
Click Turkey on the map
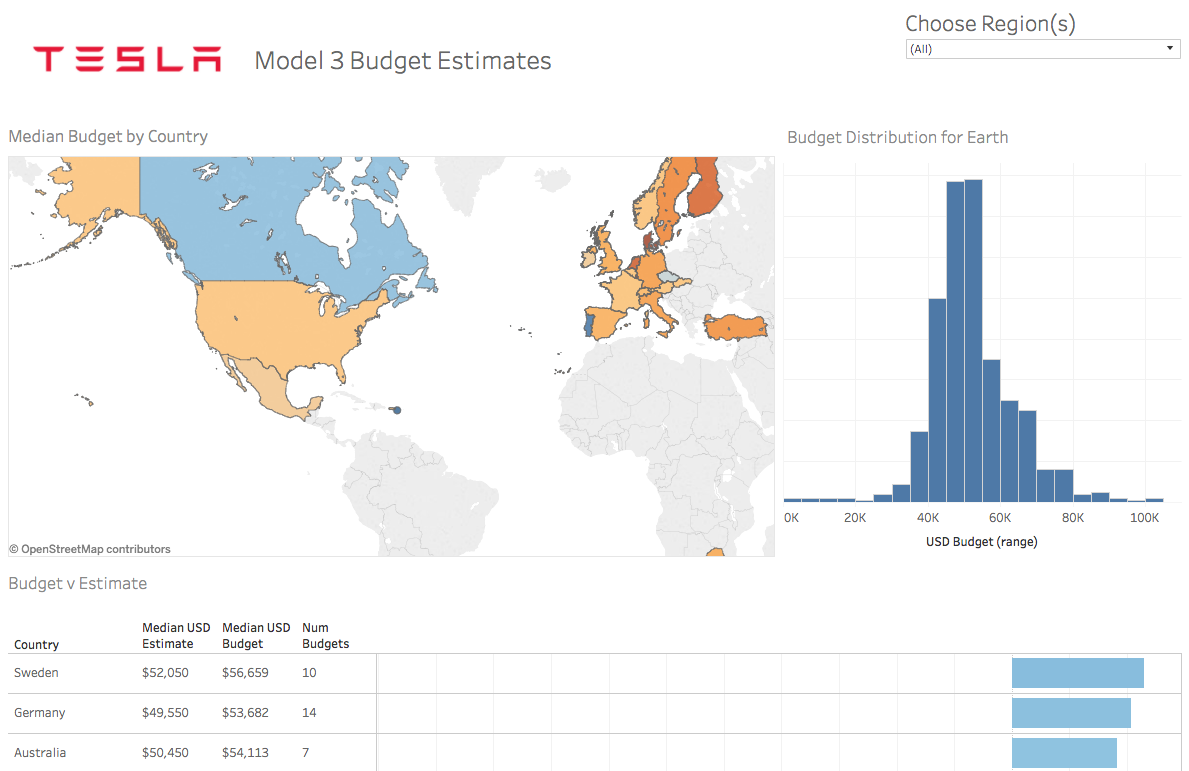coord(736,328)
